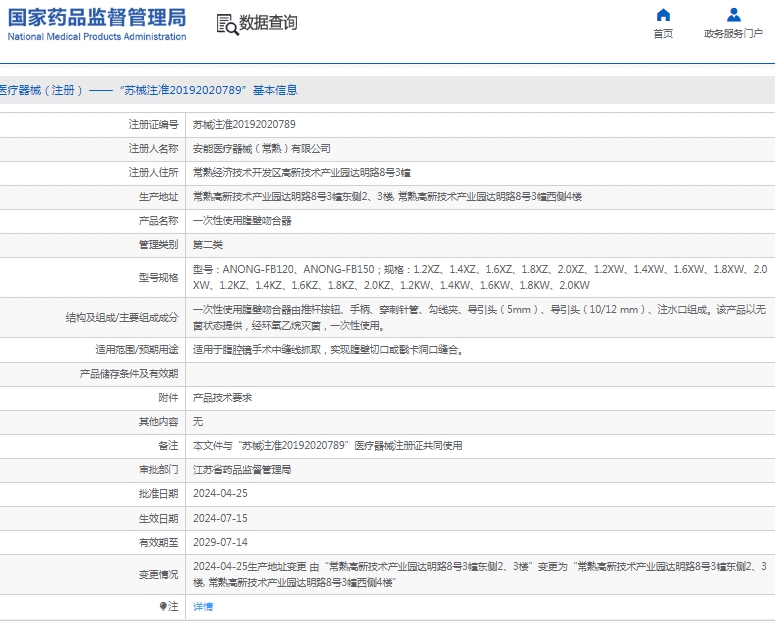The height and width of the screenshot is (623, 775).
Task: Click the 变更情况 row label
Action: (x=158, y=574)
